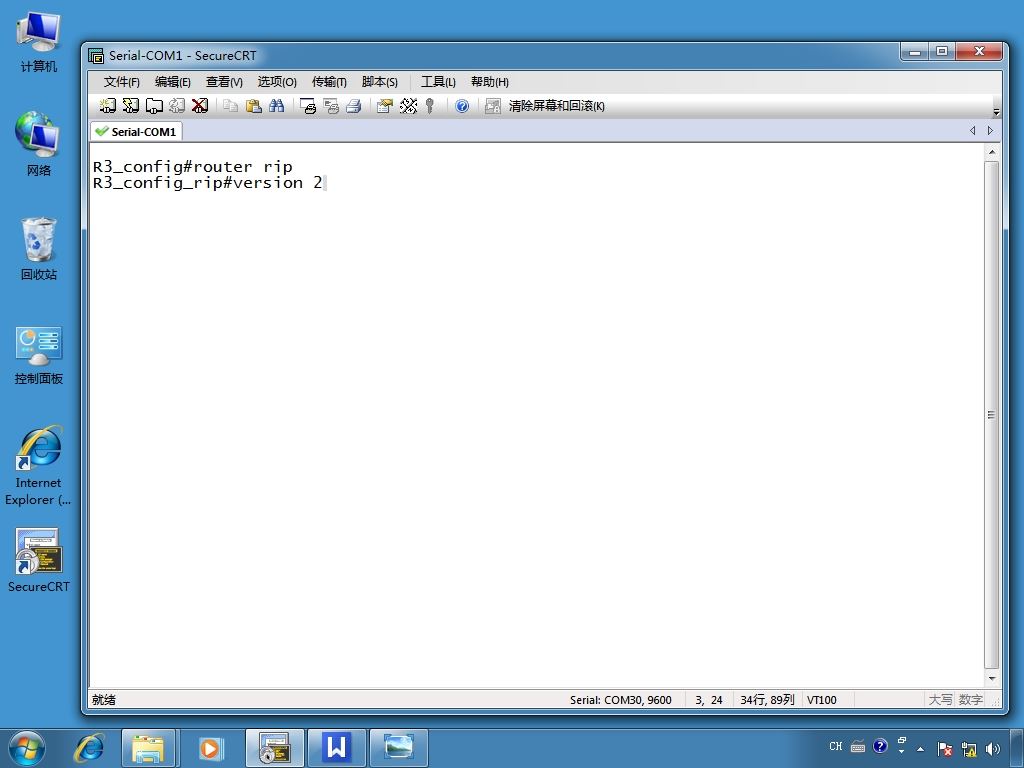Open Global Options tools icon

(x=408, y=106)
